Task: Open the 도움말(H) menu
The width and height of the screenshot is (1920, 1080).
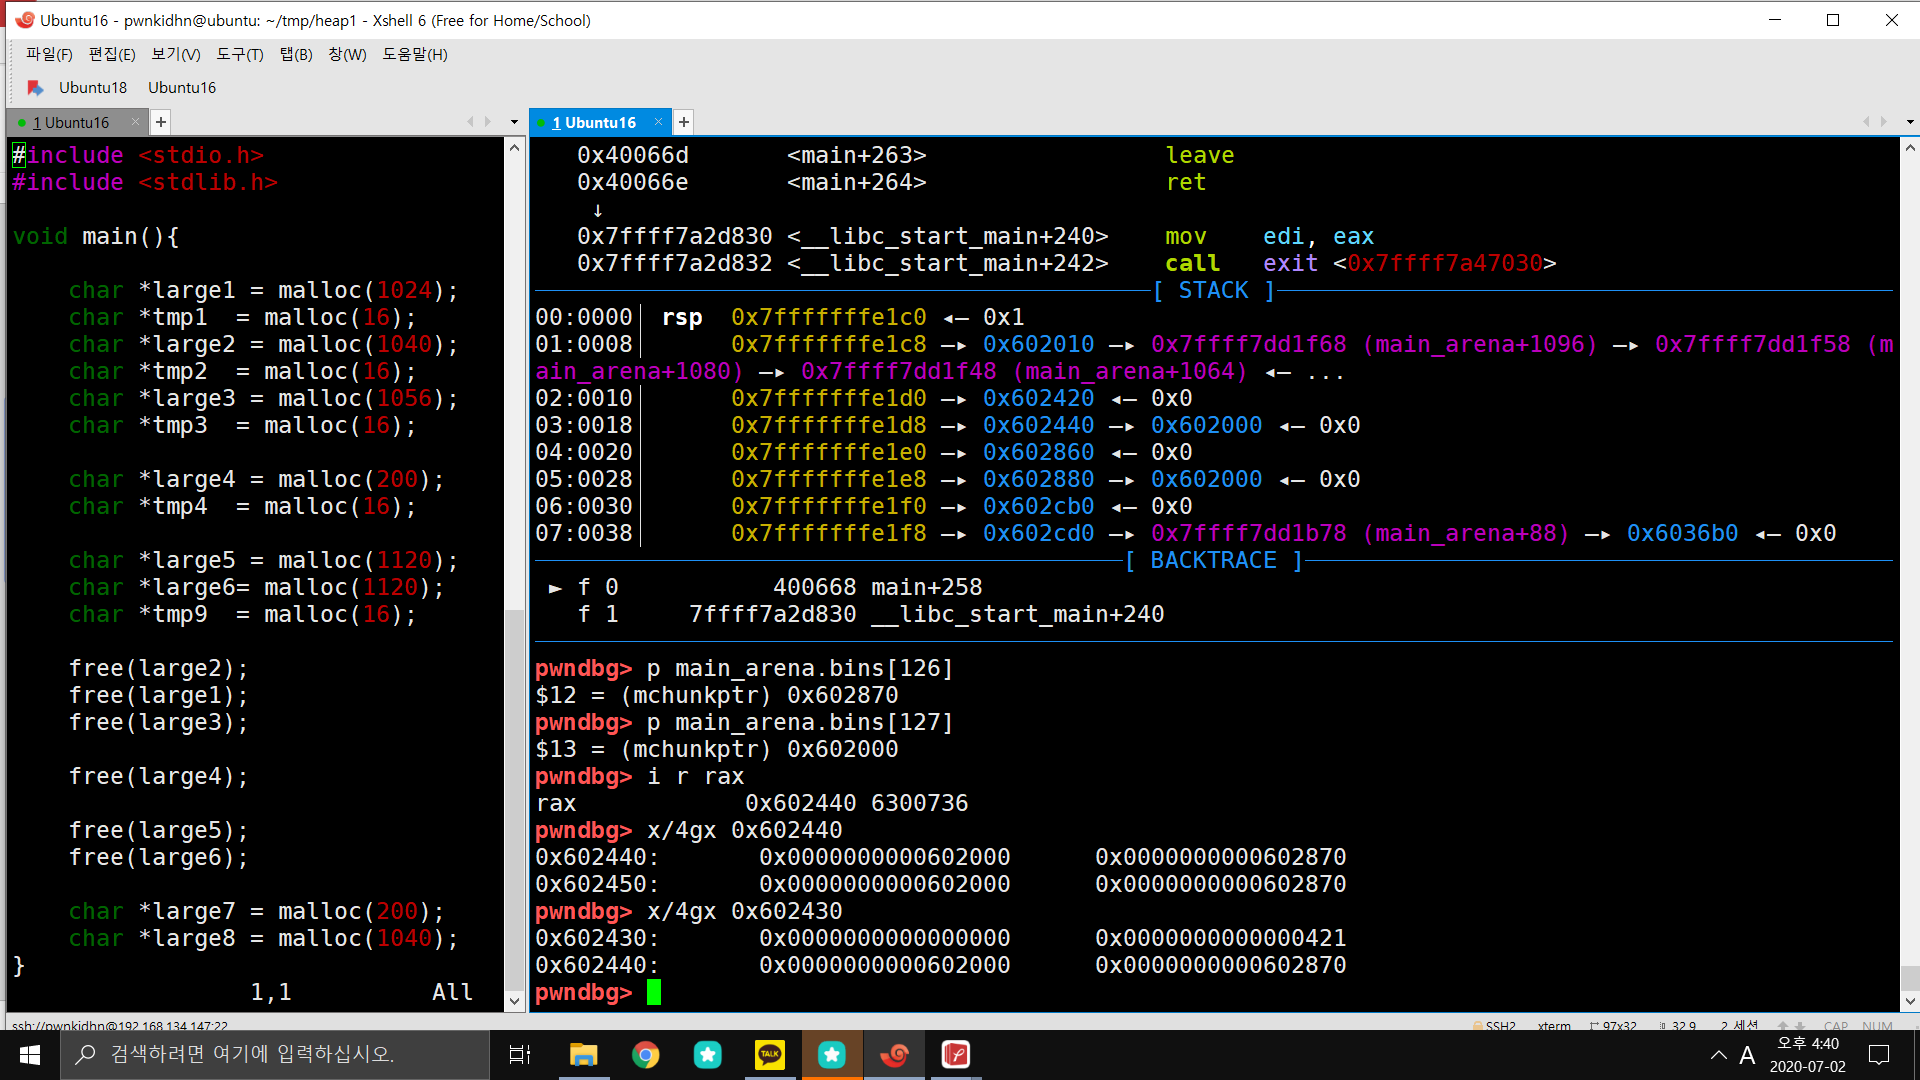Action: [415, 54]
